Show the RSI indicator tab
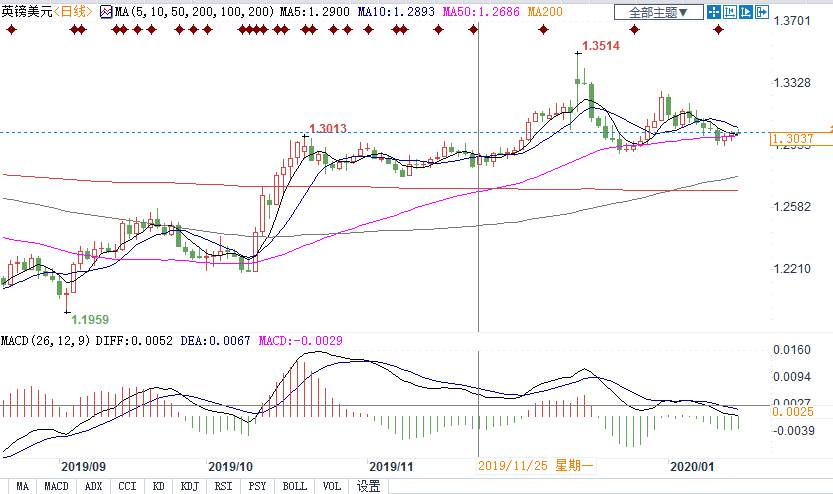 tap(224, 486)
